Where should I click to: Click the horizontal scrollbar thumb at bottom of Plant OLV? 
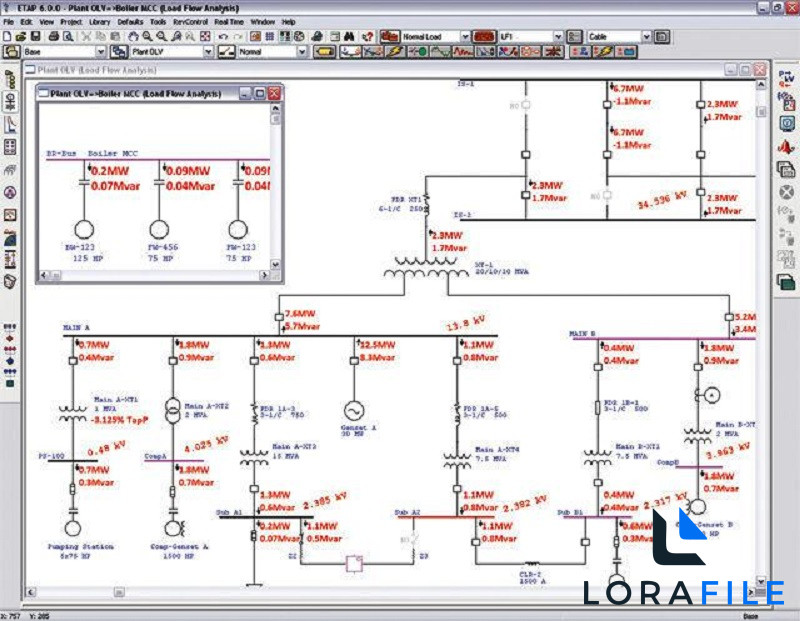119,592
